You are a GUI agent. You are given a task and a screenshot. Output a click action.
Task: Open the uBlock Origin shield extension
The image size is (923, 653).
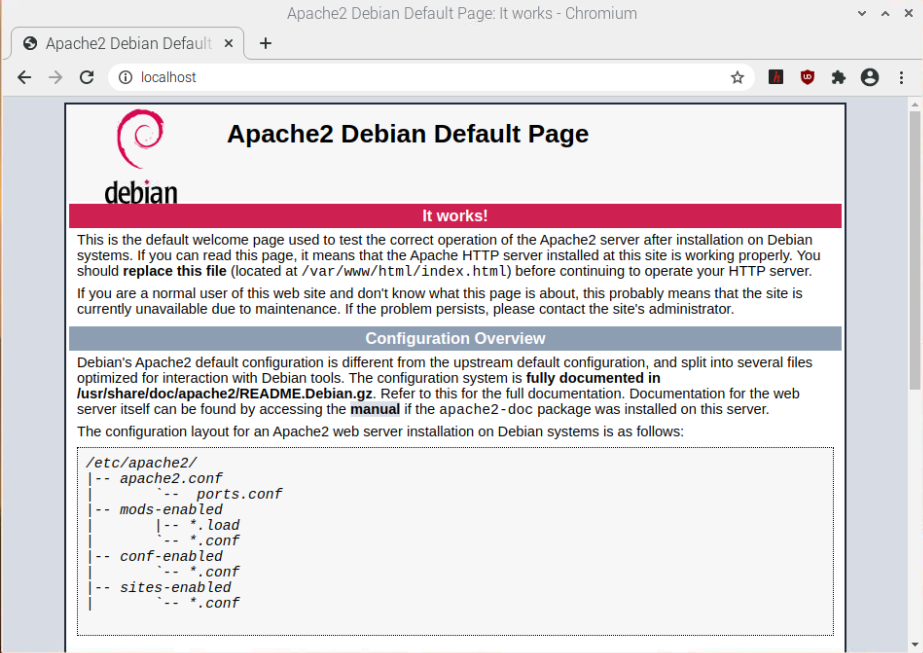click(807, 77)
